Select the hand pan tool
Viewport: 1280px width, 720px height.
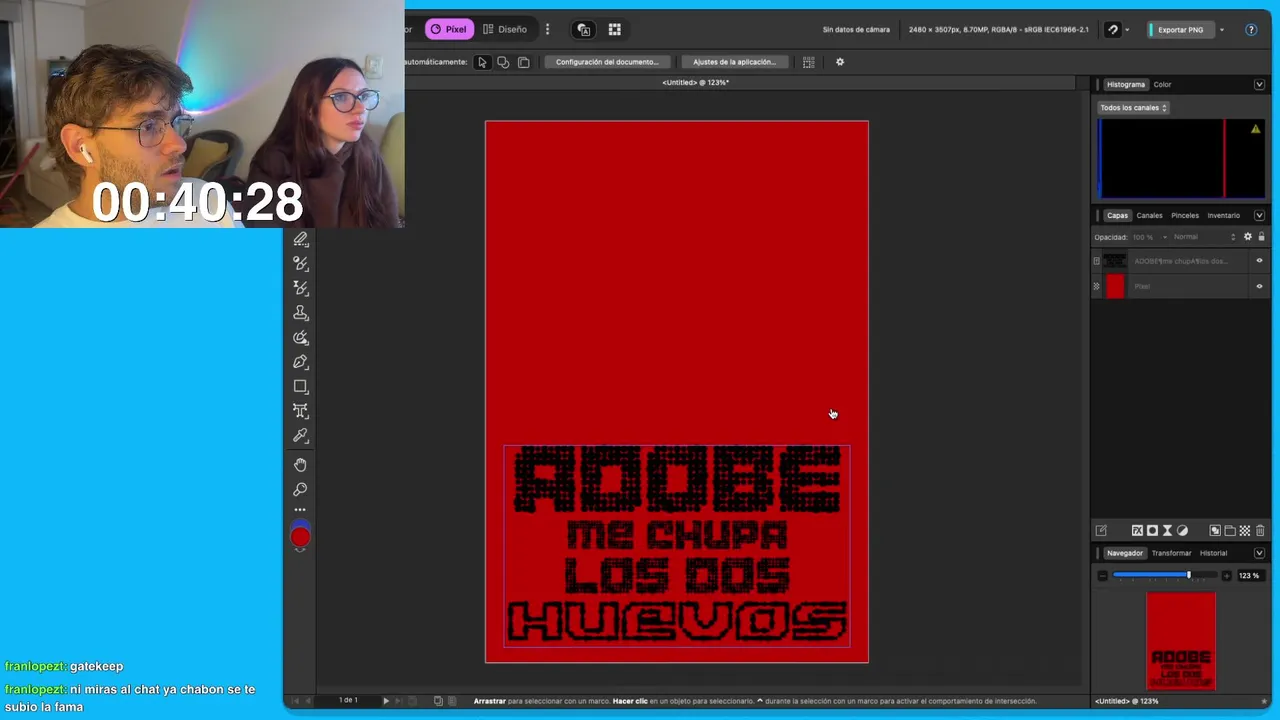(300, 465)
